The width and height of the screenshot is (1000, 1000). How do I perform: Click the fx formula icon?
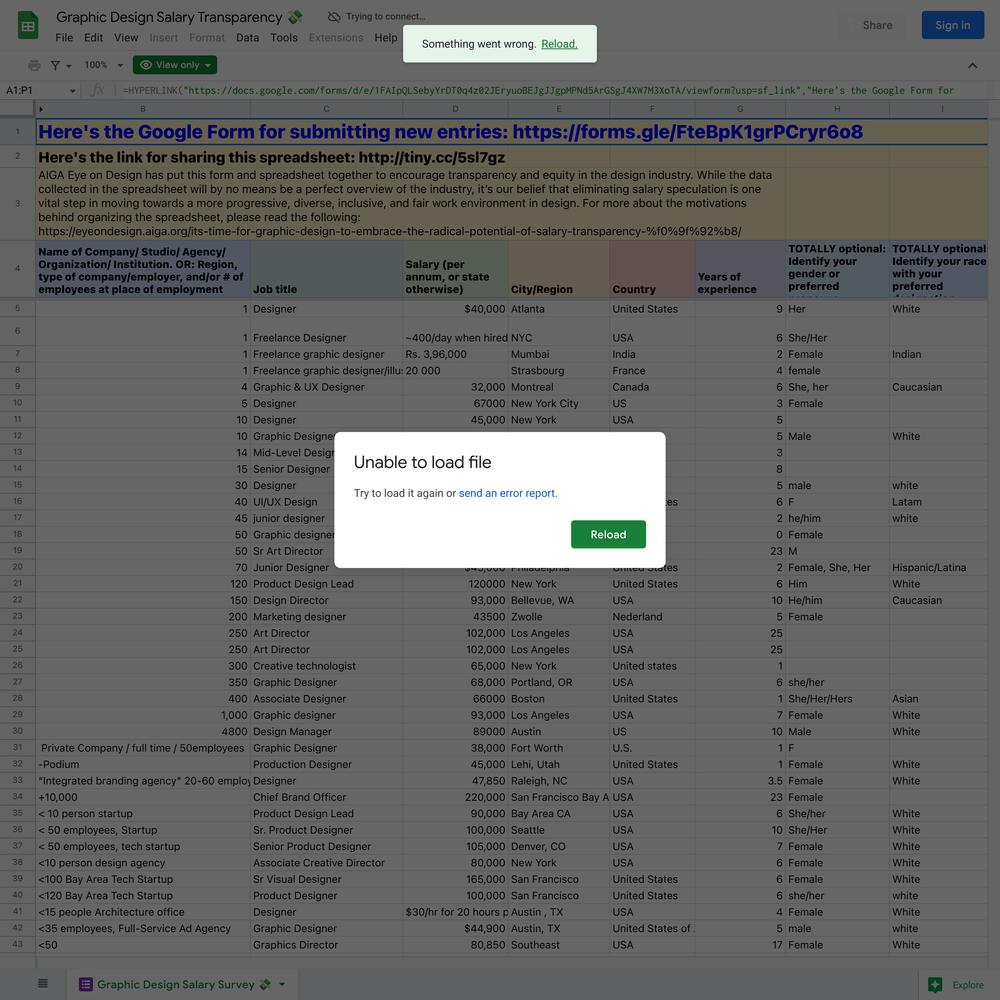click(x=97, y=90)
